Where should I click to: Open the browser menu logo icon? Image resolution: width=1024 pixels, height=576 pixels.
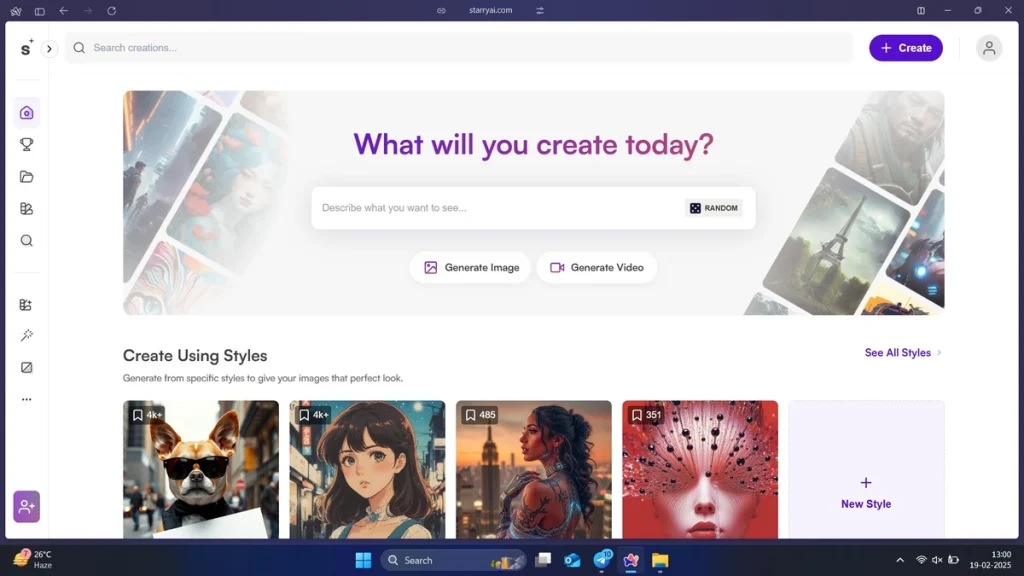pyautogui.click(x=16, y=11)
